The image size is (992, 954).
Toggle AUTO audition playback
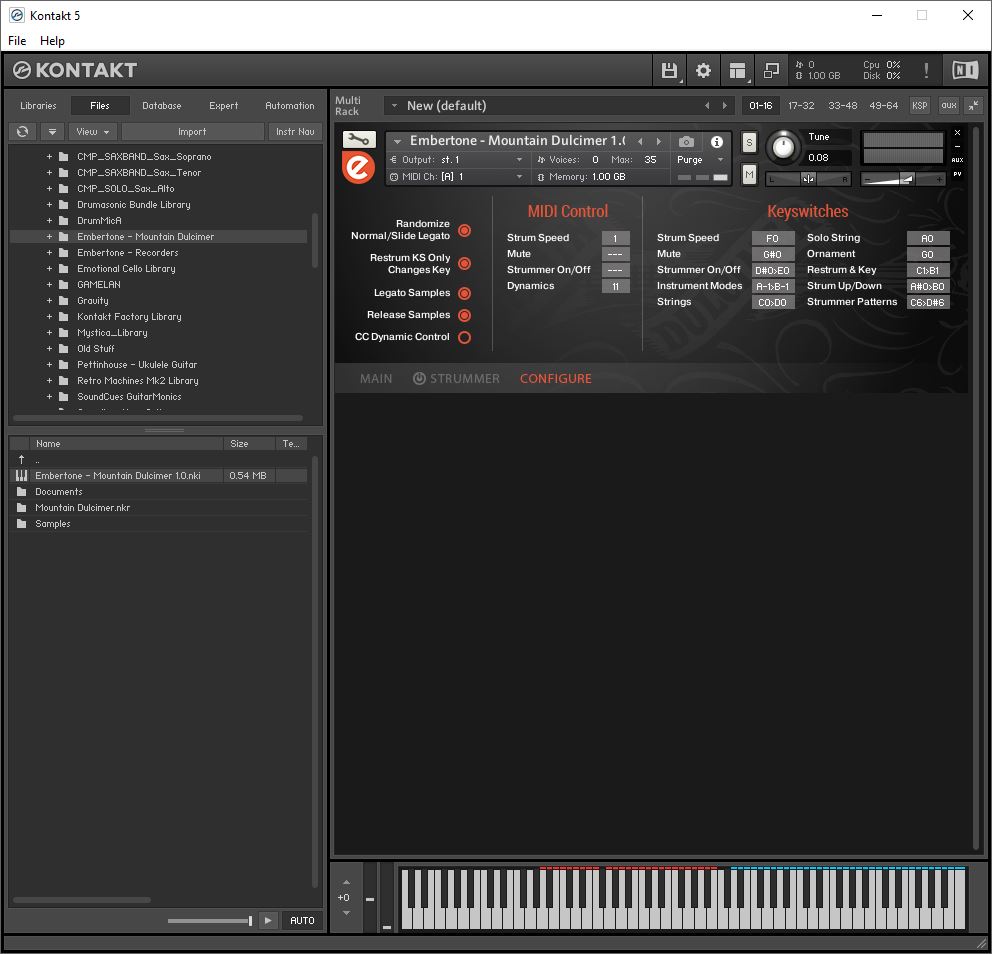tap(302, 920)
